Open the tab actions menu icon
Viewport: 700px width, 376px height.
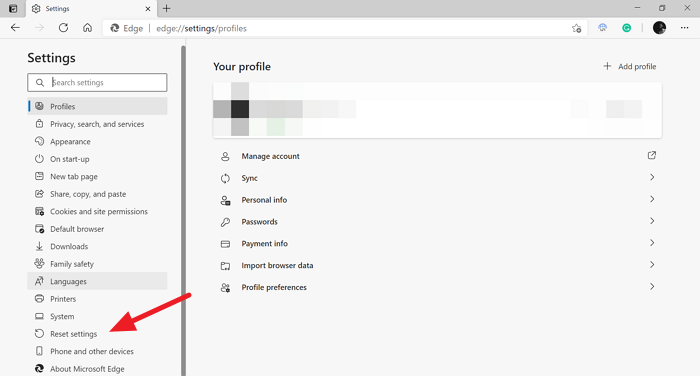13,8
